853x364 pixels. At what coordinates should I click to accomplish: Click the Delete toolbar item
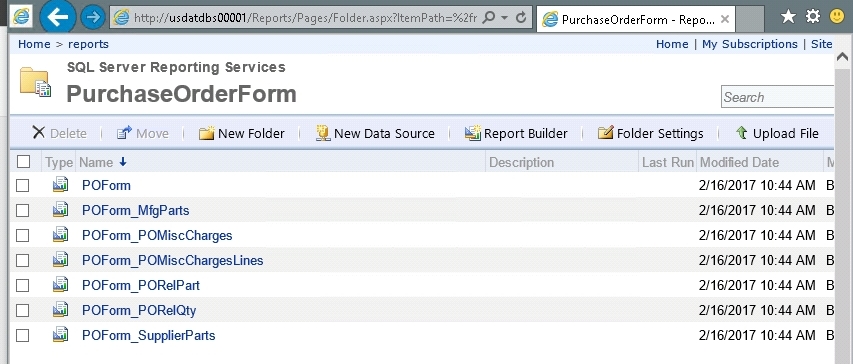(59, 133)
